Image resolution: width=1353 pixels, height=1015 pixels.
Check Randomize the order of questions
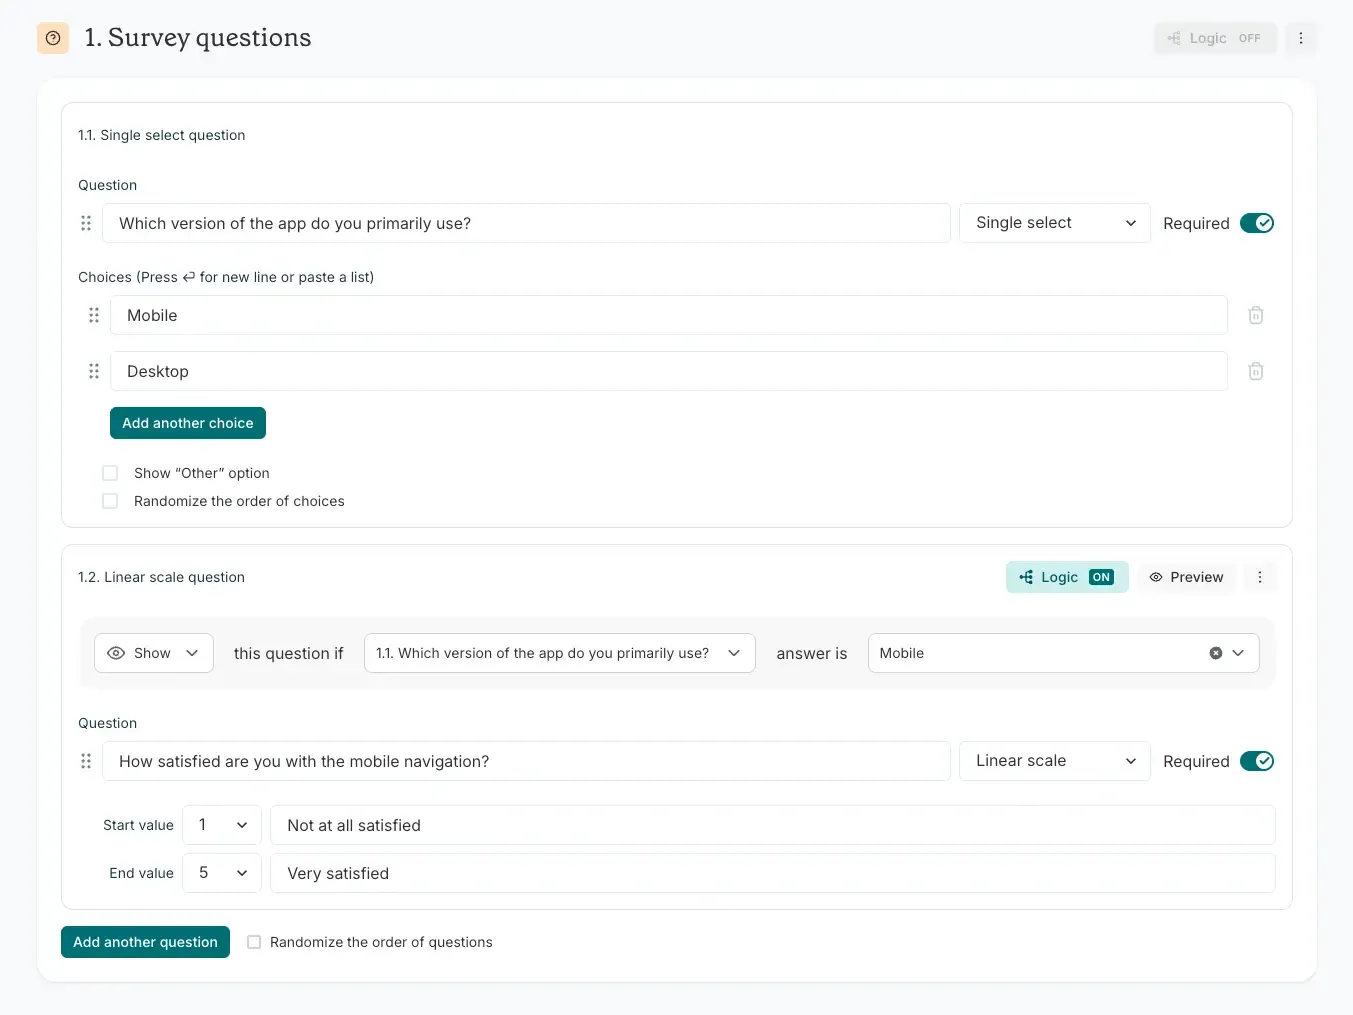point(254,942)
